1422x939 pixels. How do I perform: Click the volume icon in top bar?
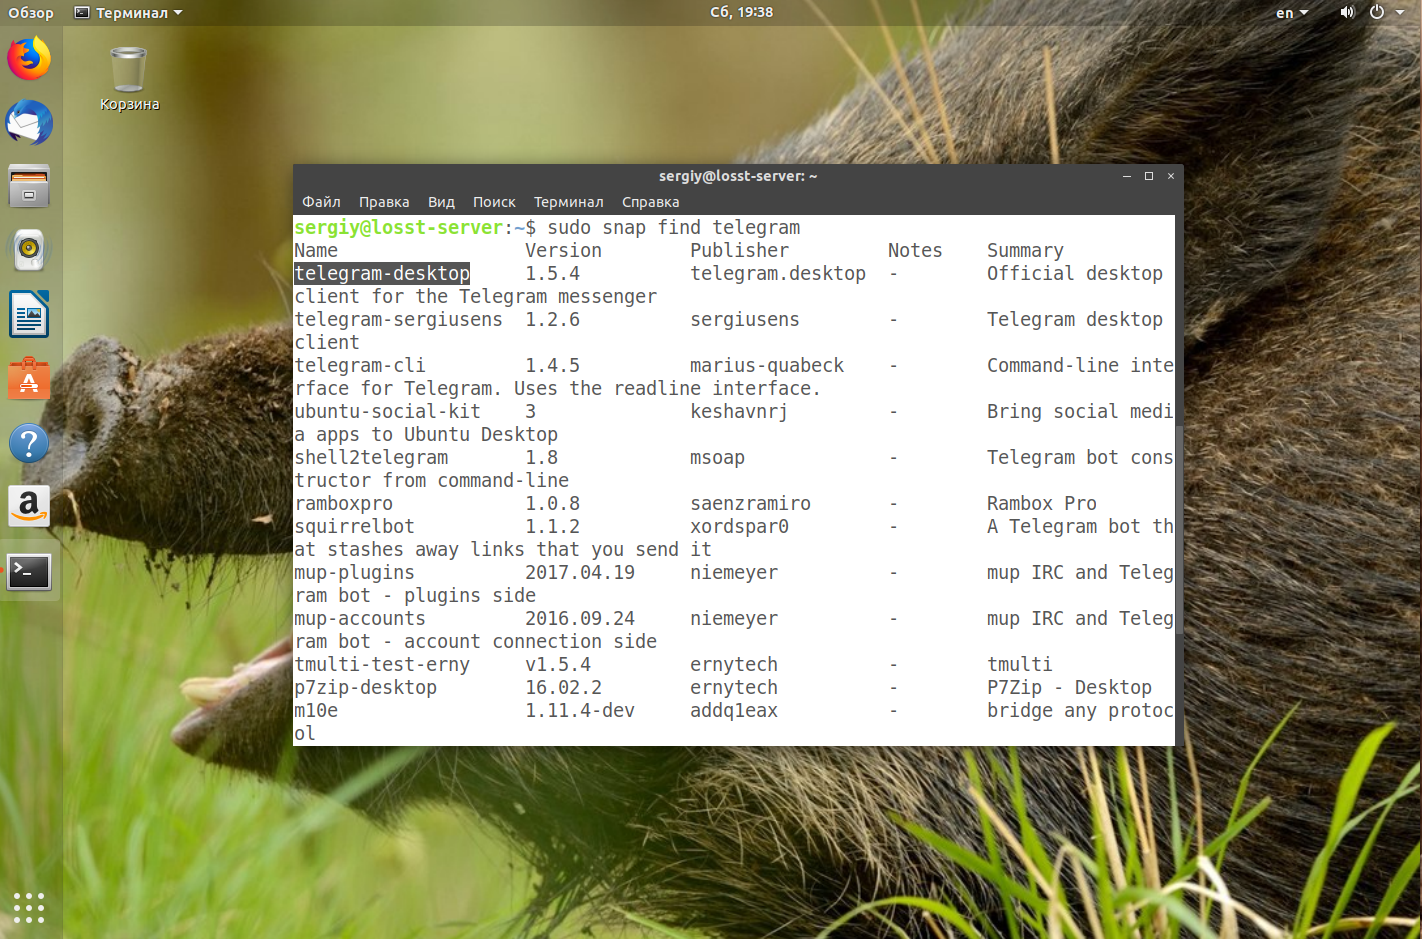tap(1347, 12)
